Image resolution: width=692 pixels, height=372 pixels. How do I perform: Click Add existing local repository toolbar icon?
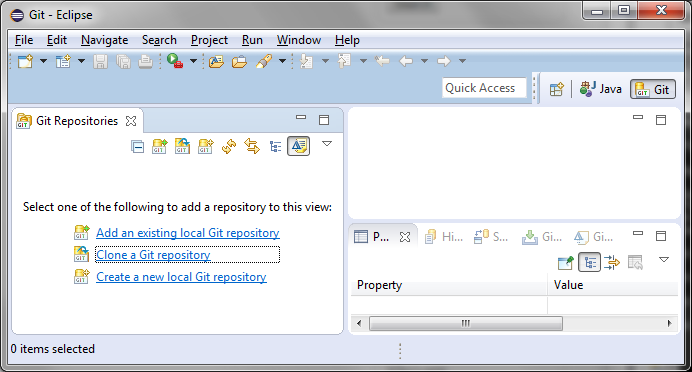[x=160, y=146]
